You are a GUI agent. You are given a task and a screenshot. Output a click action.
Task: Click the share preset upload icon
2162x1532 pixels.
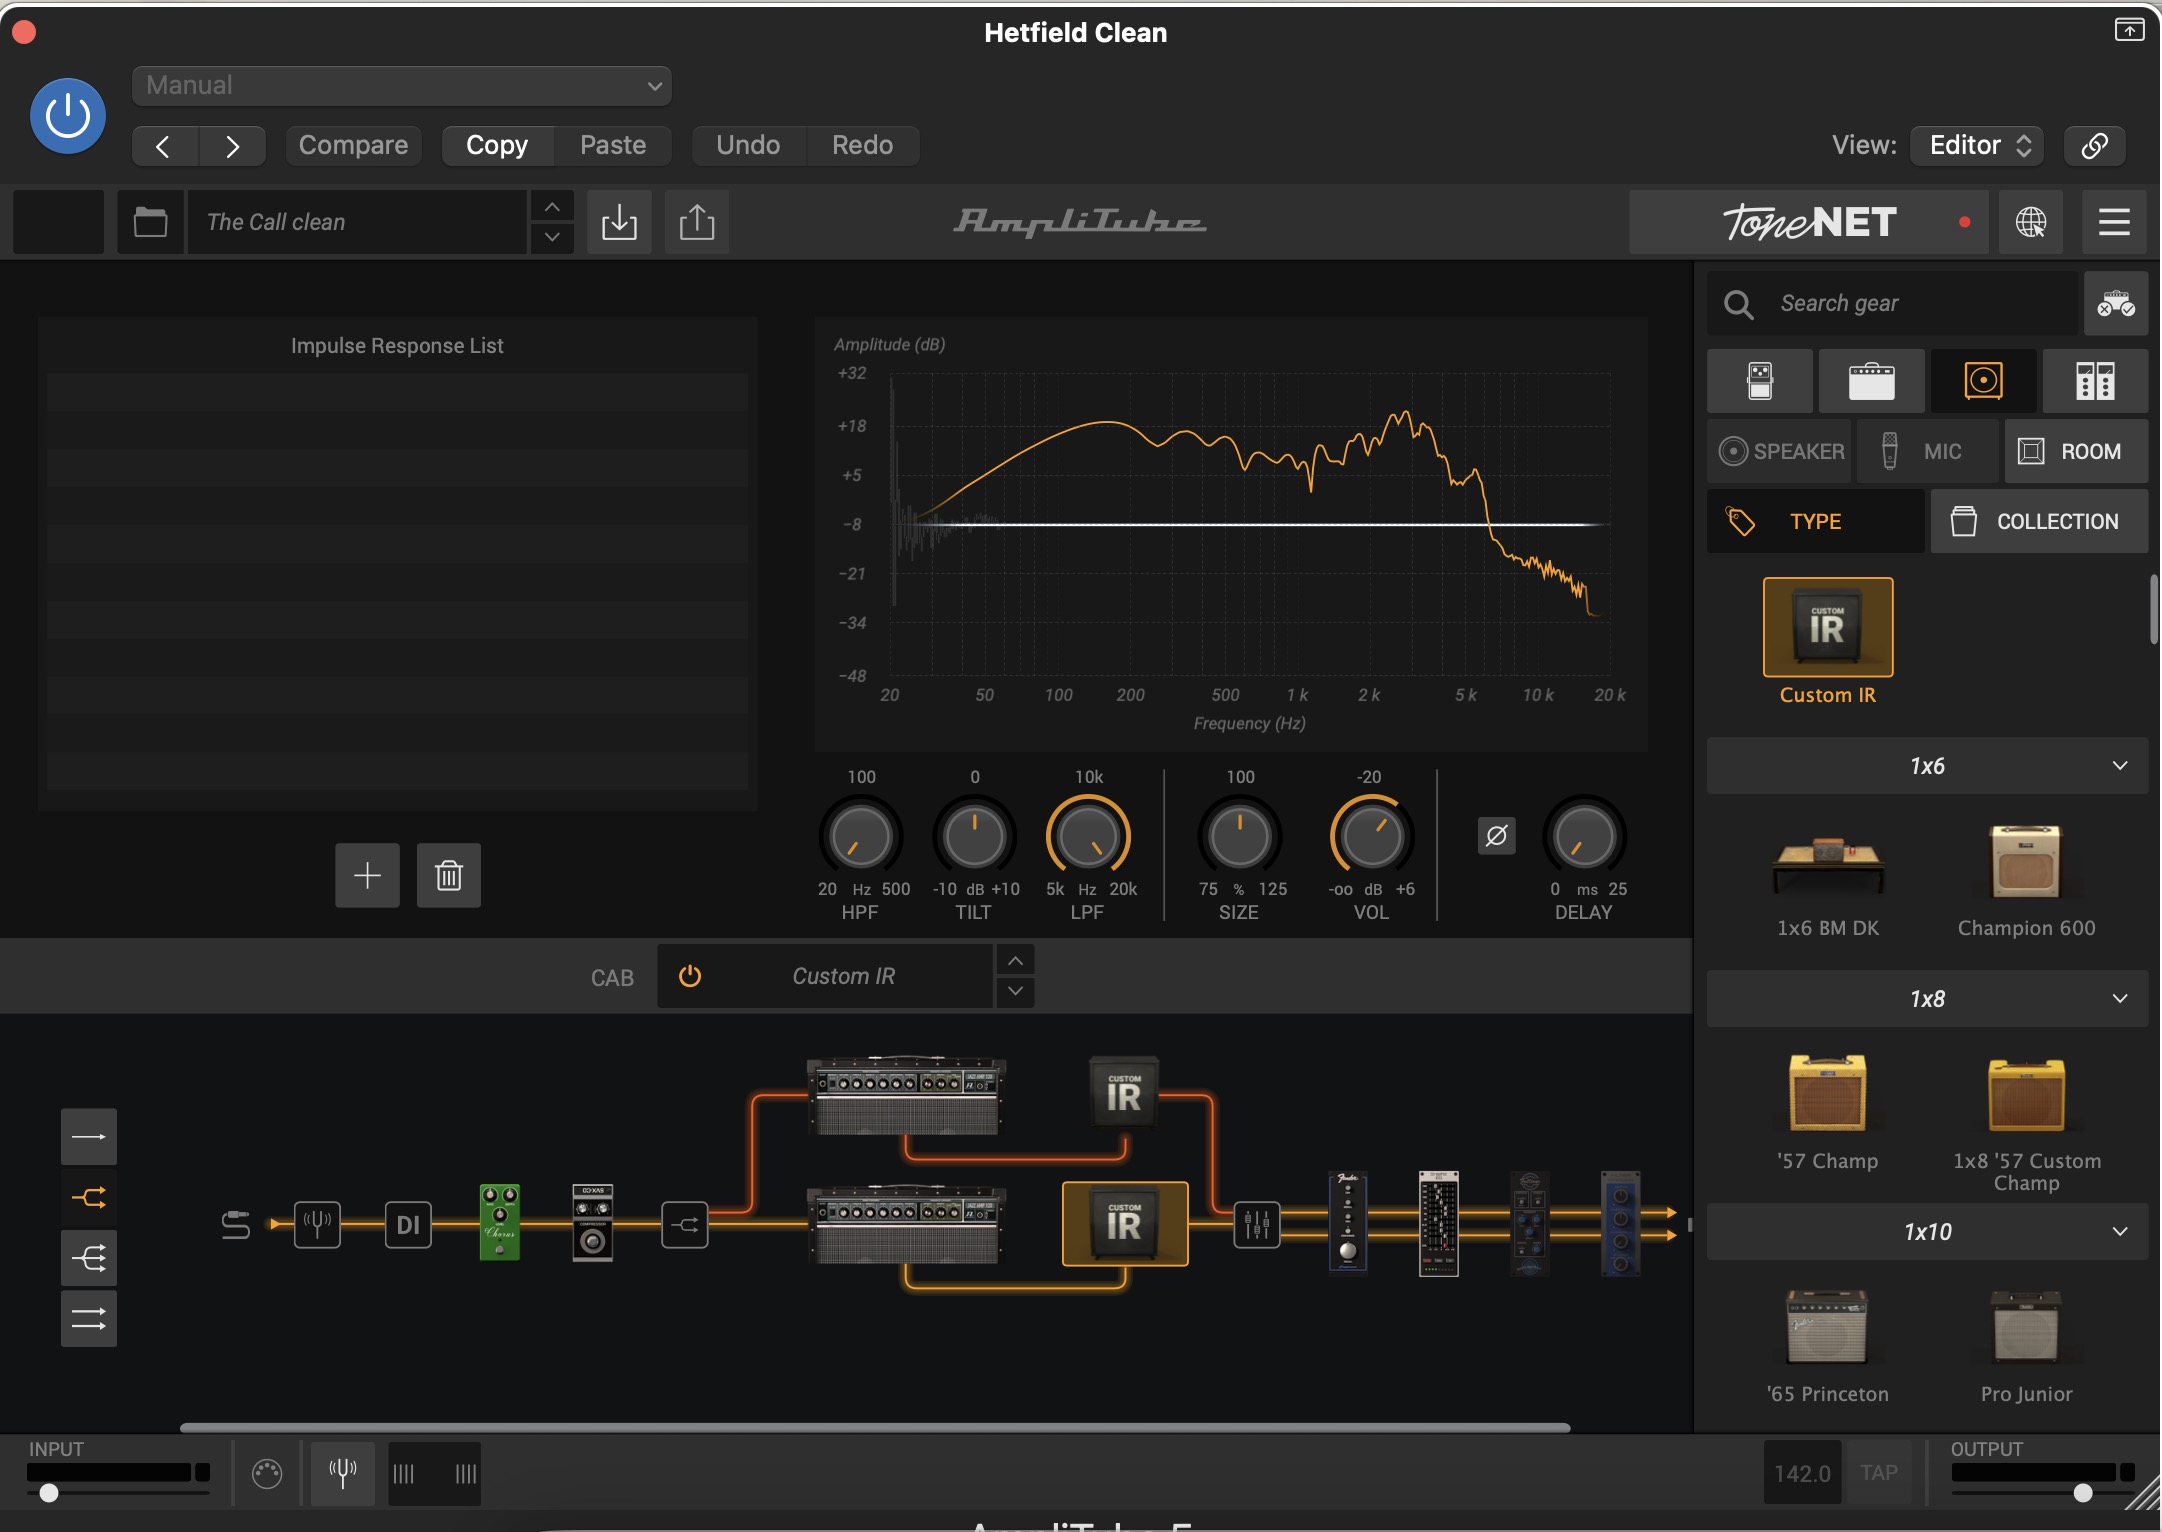pyautogui.click(x=697, y=222)
